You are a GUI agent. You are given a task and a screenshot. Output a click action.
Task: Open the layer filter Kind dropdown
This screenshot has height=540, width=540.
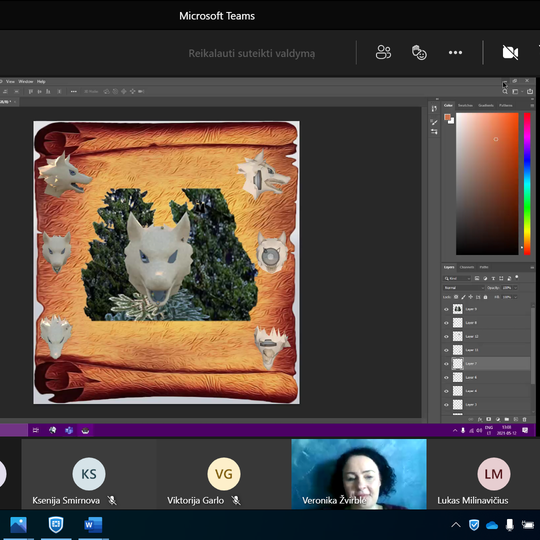(457, 278)
